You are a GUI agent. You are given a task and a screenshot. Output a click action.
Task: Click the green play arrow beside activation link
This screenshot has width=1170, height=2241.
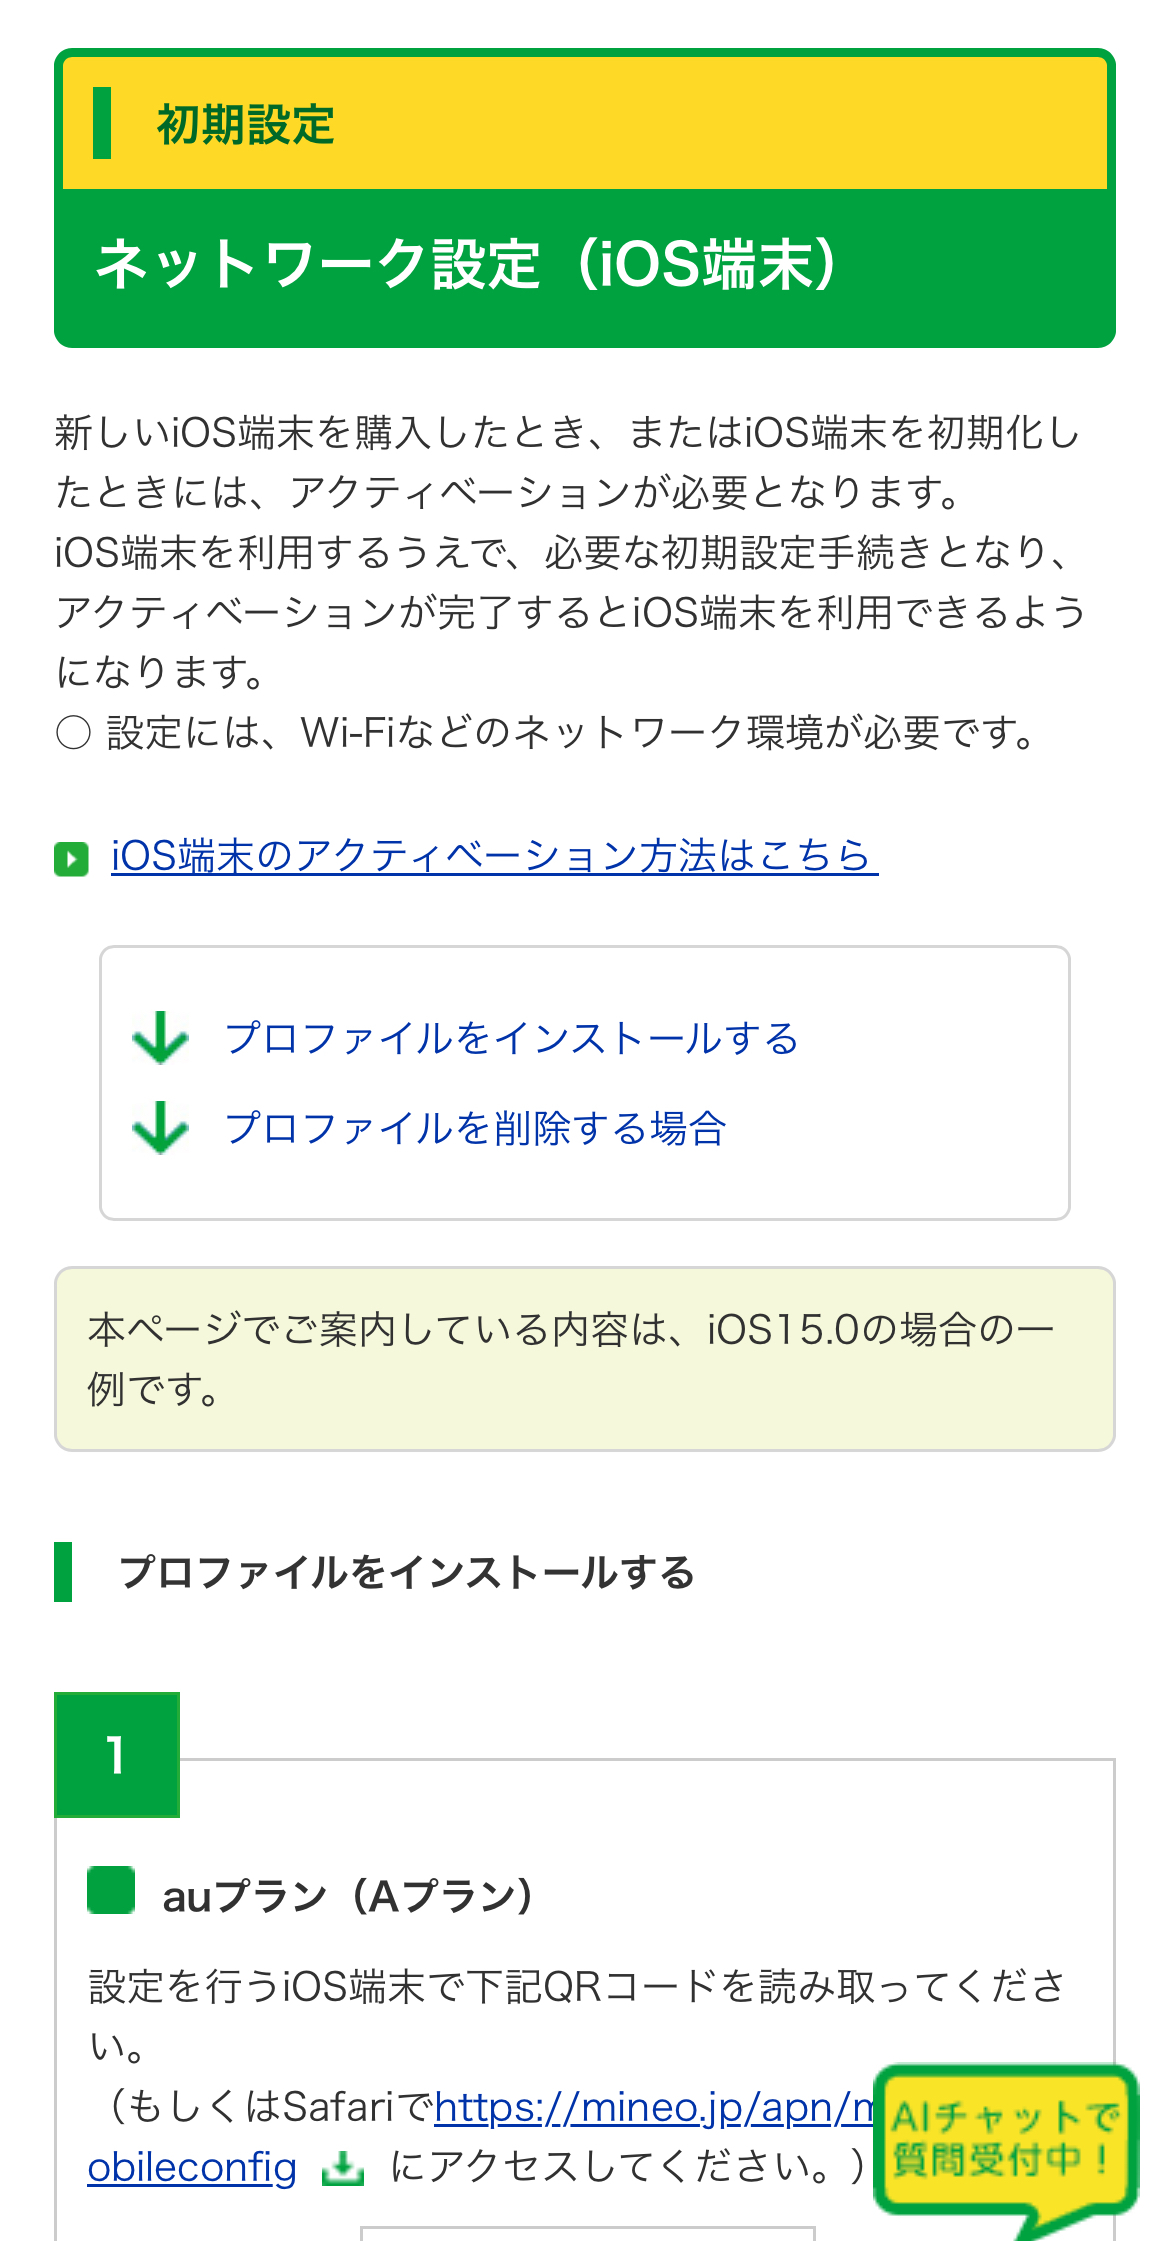coord(71,859)
